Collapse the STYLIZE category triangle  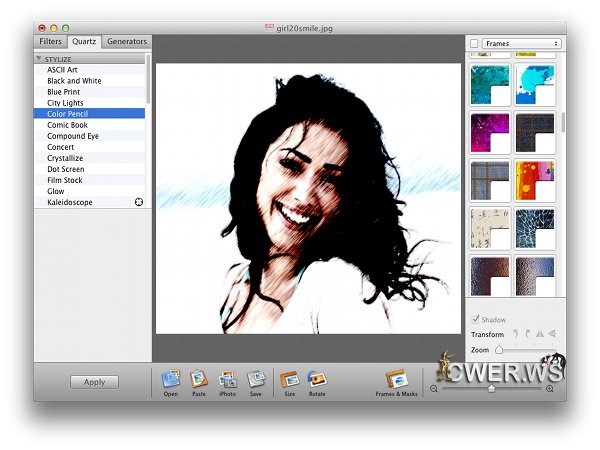[39, 59]
